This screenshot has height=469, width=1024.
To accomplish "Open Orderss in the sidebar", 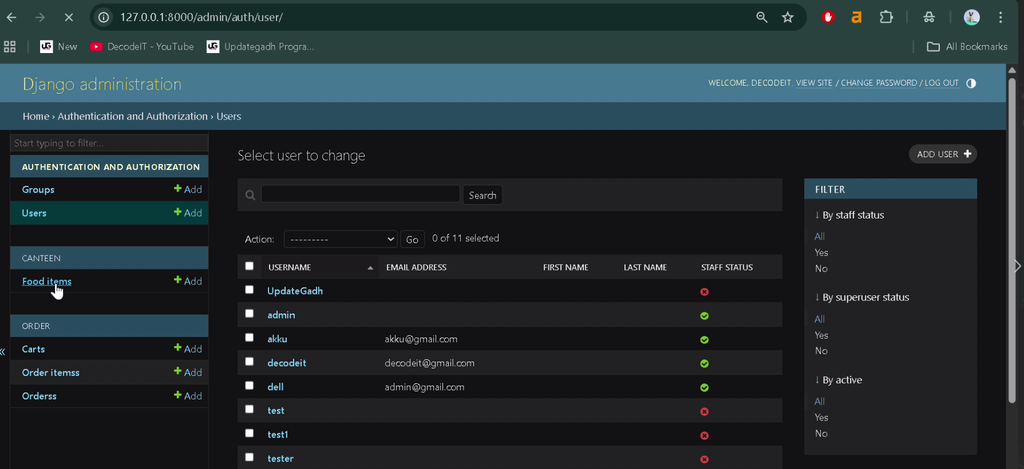I will tap(39, 396).
